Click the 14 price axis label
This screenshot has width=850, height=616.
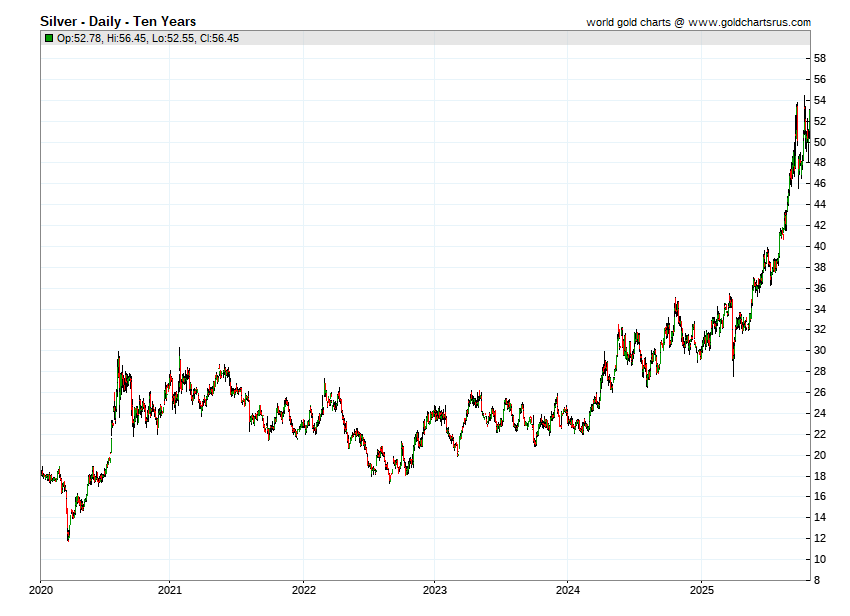pyautogui.click(x=820, y=517)
